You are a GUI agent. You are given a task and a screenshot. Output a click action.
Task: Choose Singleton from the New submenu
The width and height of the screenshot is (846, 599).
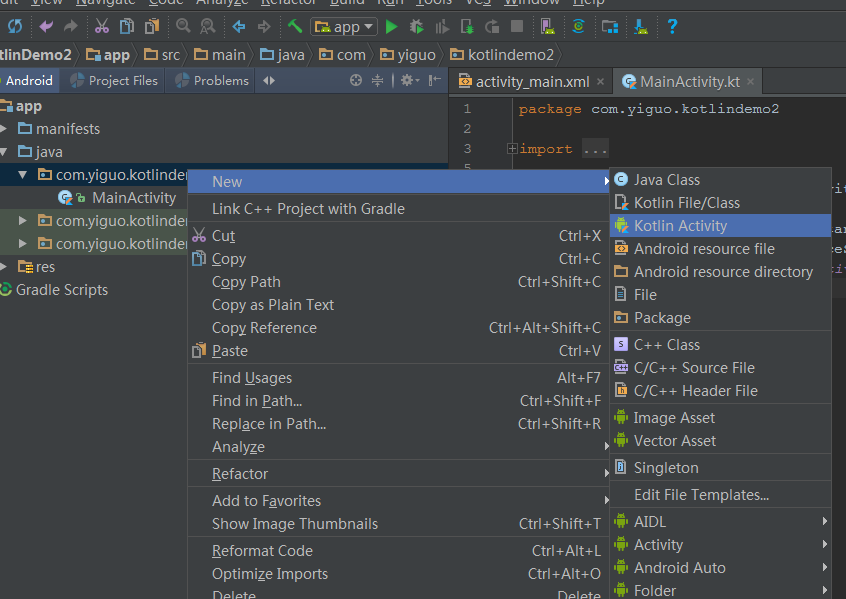[x=720, y=468]
